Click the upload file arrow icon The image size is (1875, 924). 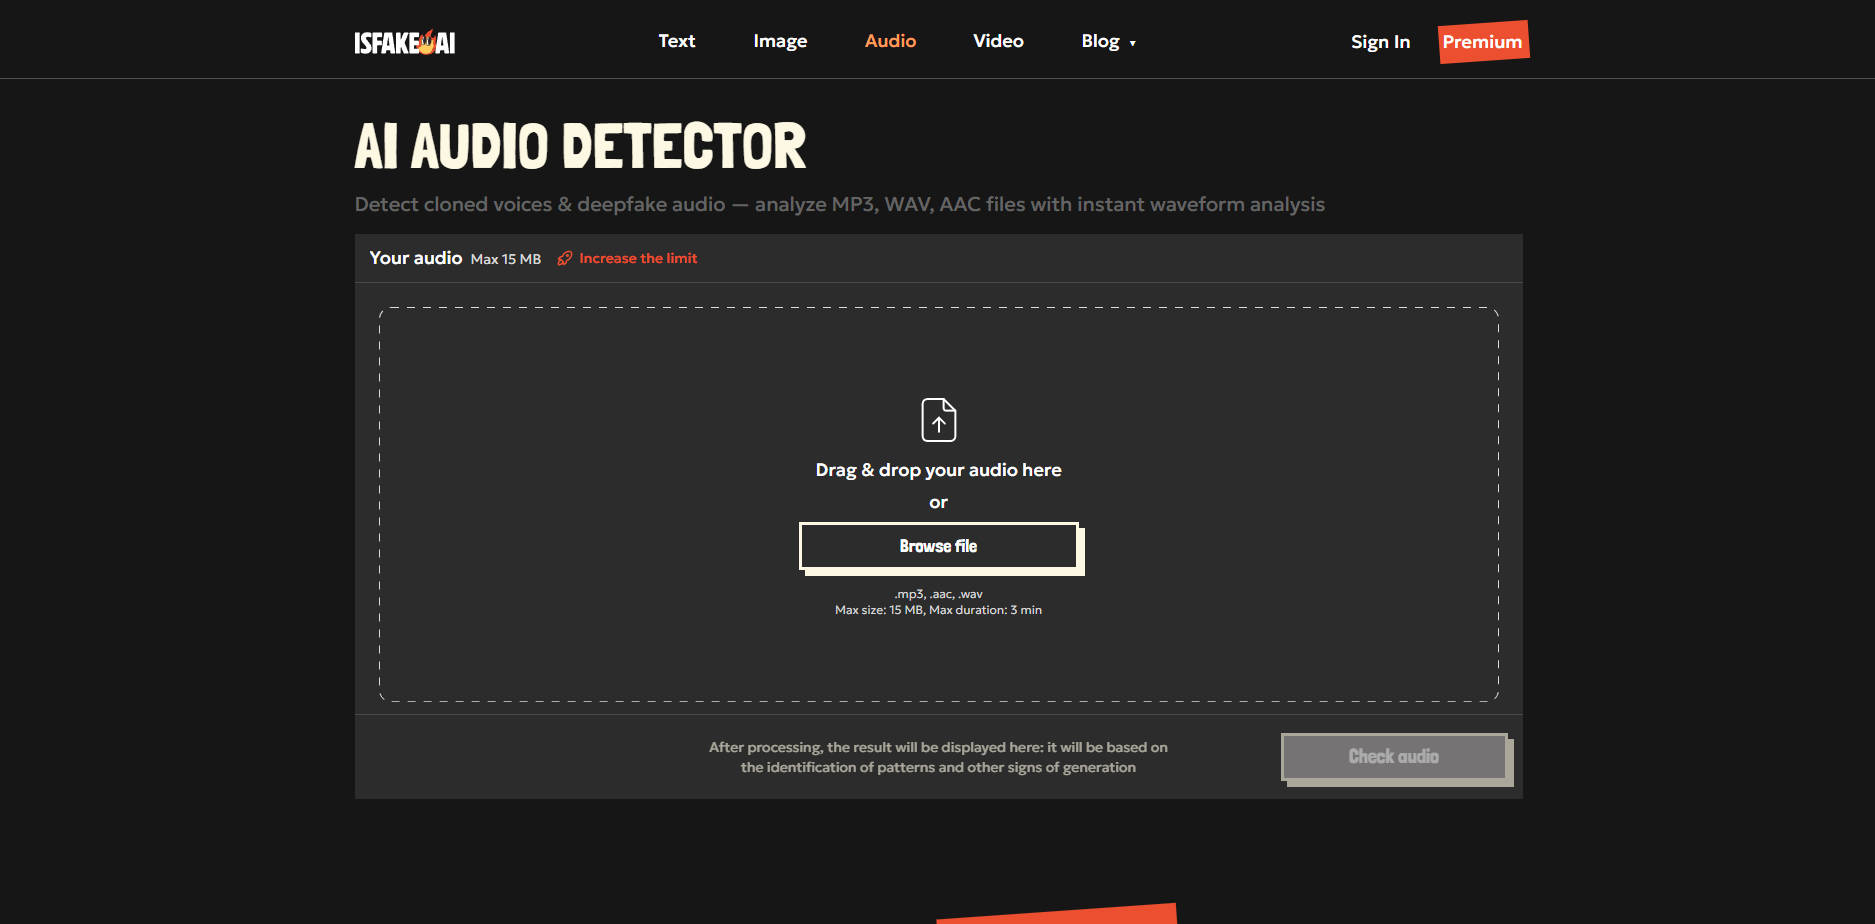pos(938,420)
